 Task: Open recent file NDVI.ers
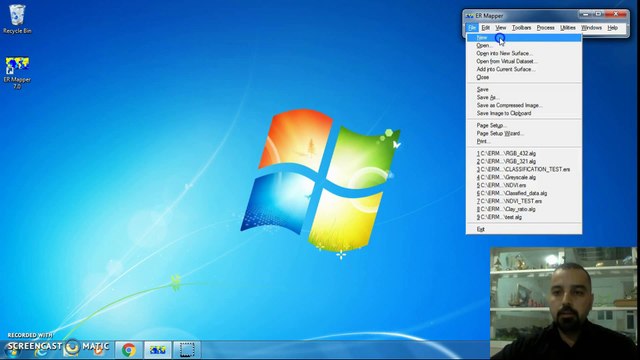524,185
